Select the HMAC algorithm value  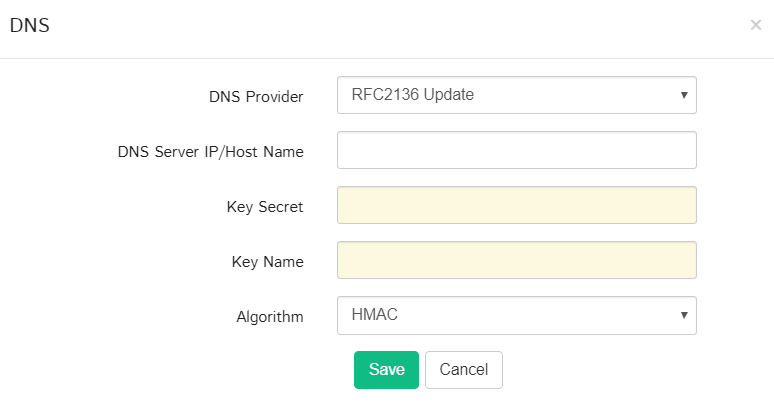coord(376,316)
